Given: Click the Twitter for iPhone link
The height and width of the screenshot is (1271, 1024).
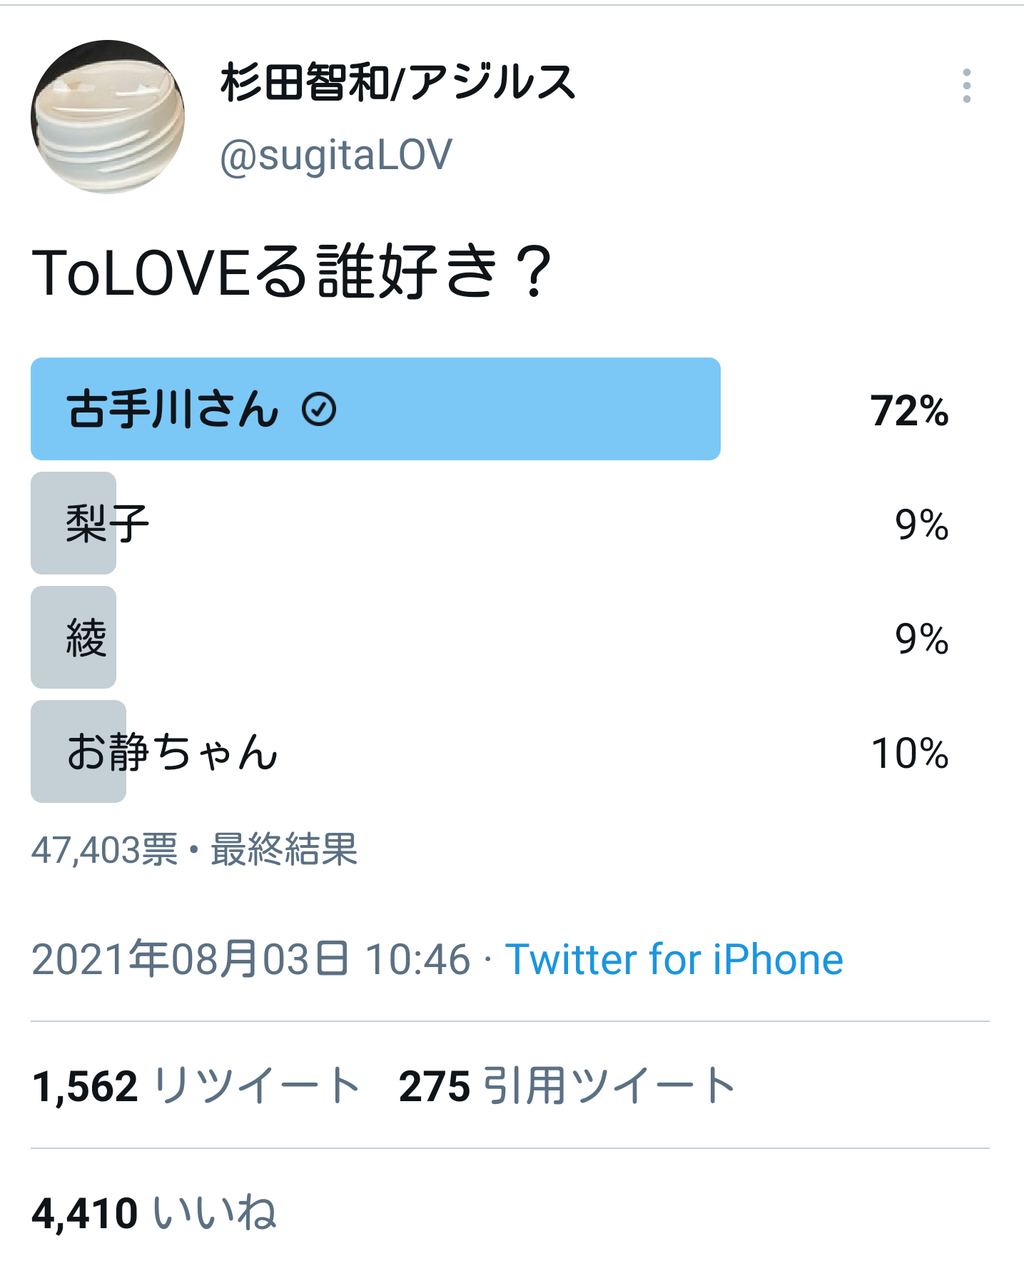Looking at the screenshot, I should point(674,959).
